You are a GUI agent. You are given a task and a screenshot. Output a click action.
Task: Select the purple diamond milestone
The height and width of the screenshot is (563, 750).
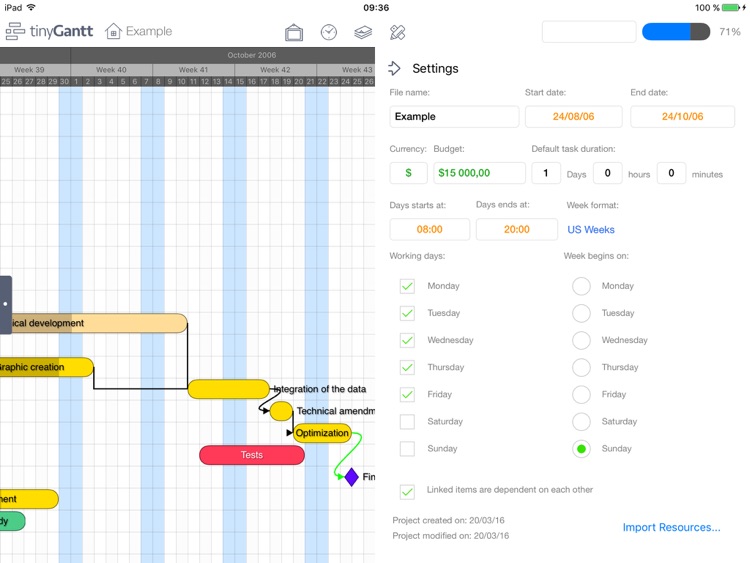point(351,477)
